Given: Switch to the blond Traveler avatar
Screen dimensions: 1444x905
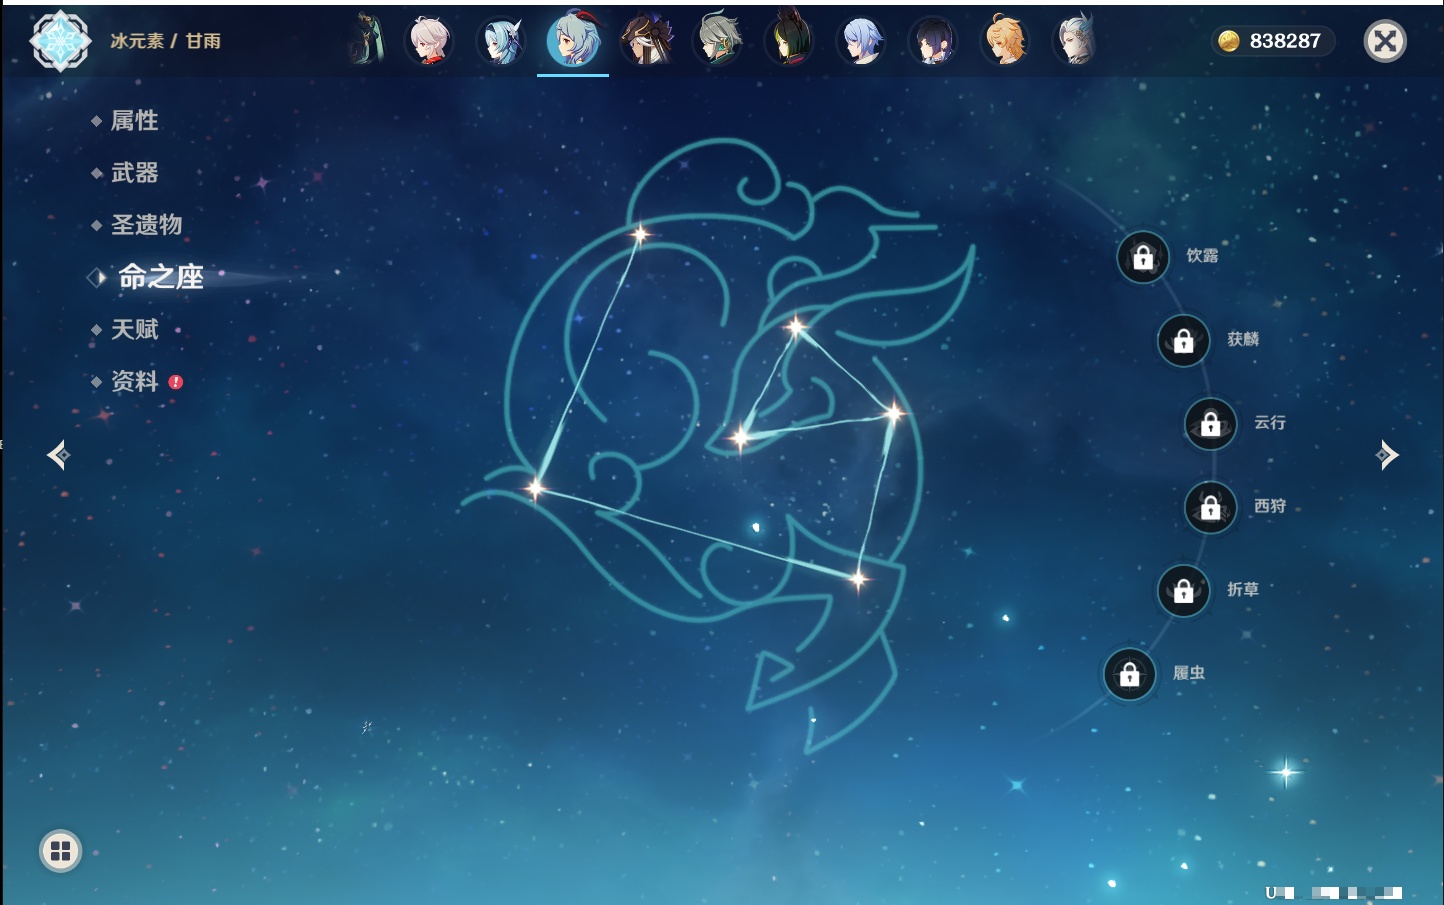Looking at the screenshot, I should click(1005, 41).
